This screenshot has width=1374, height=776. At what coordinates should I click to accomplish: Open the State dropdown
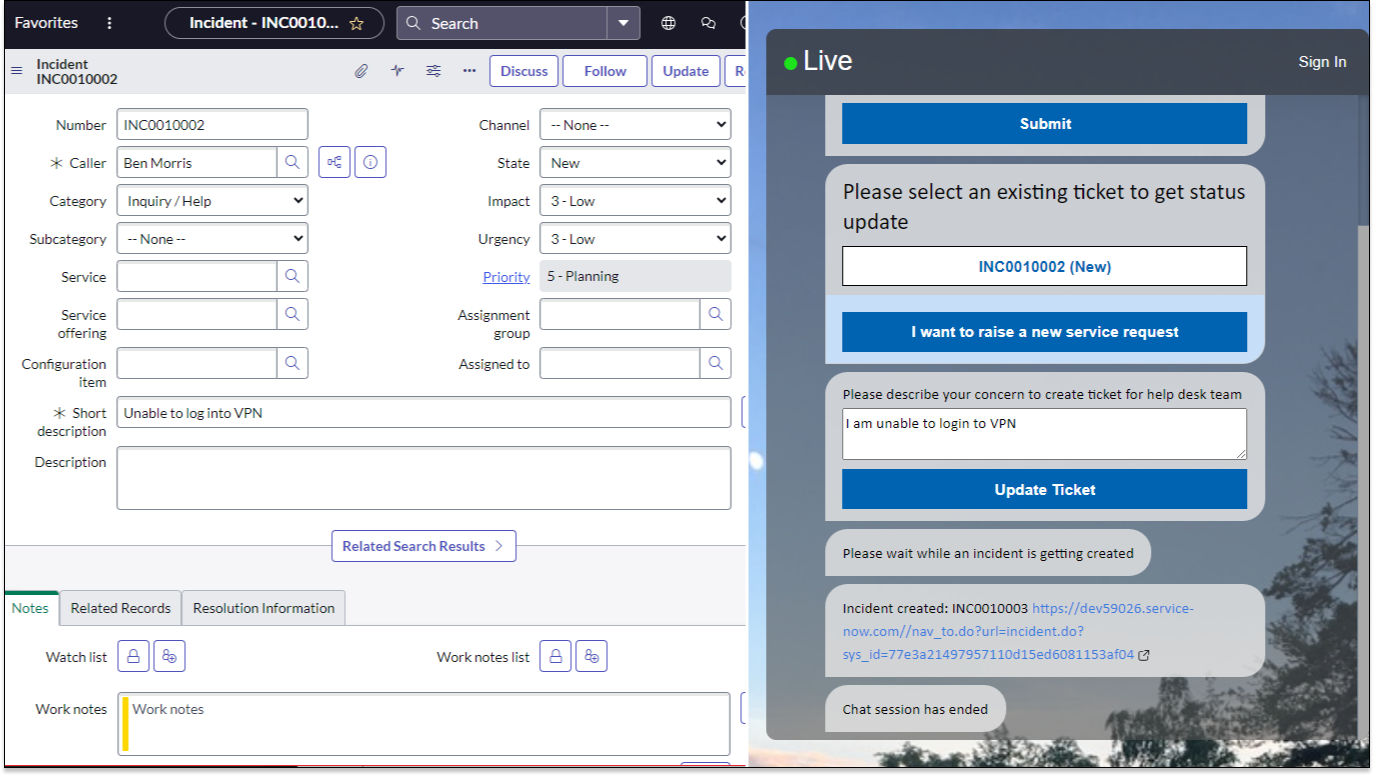[635, 162]
